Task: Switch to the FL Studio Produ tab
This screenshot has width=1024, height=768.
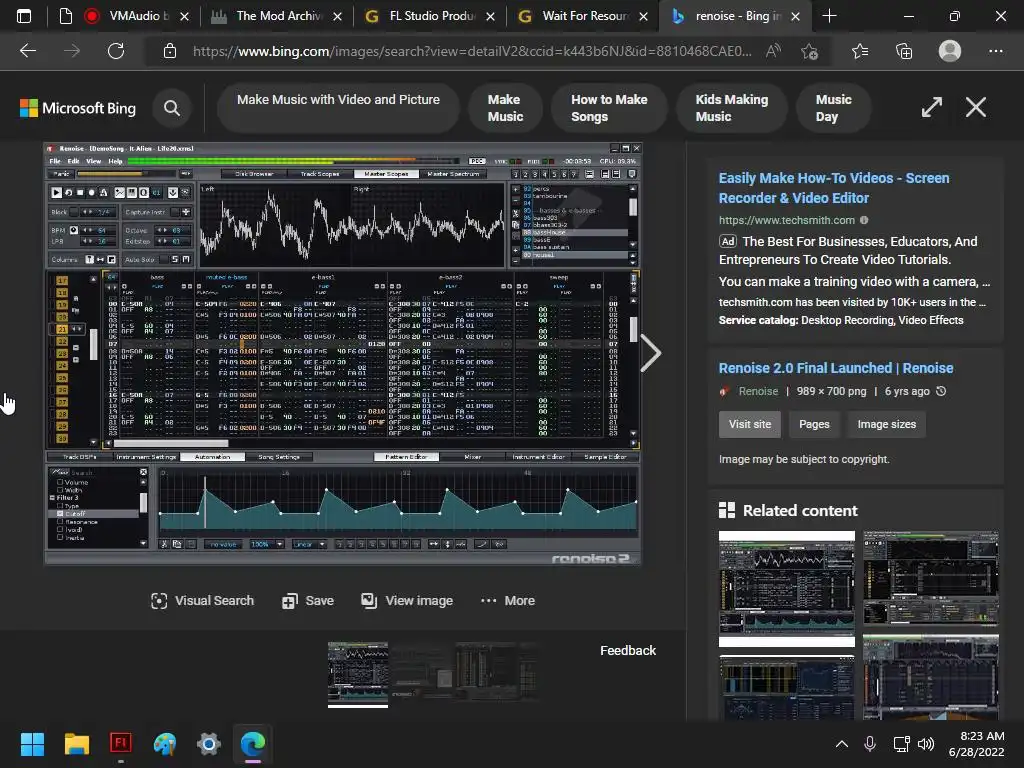Action: 430,16
